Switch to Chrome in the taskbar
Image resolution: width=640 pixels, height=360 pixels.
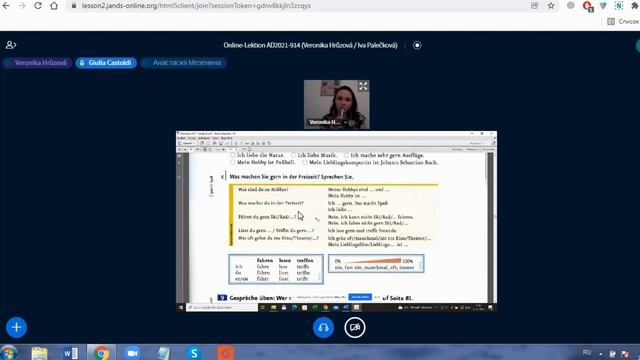point(101,353)
